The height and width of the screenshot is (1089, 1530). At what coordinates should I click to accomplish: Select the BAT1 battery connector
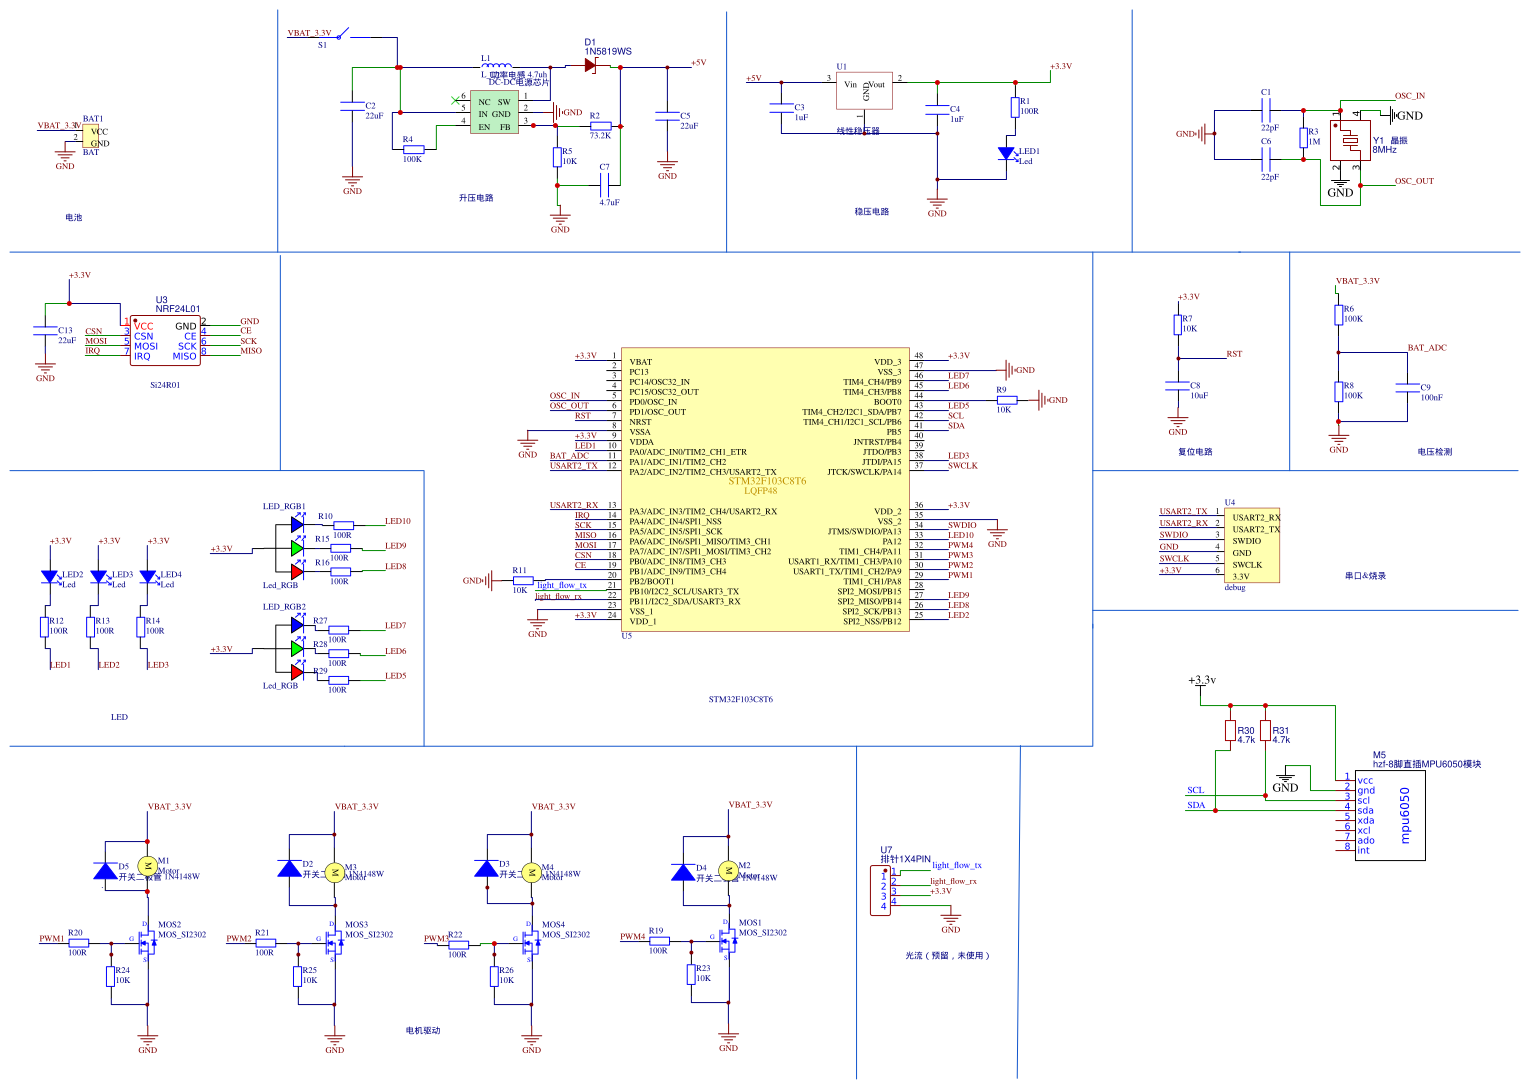(x=93, y=137)
